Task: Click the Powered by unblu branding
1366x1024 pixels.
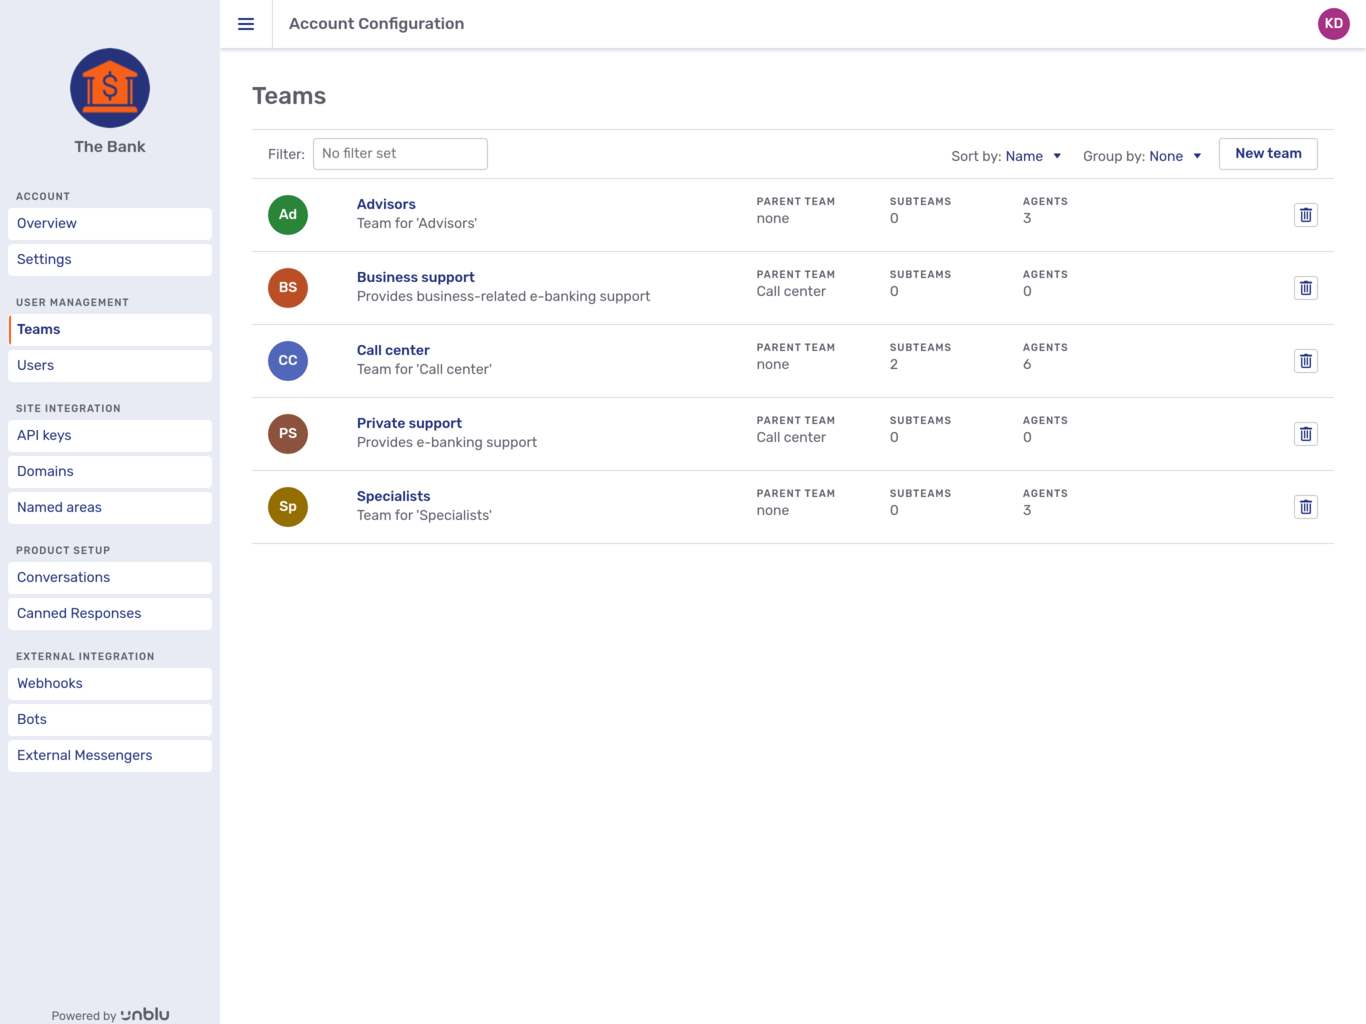Action: pos(109,1014)
